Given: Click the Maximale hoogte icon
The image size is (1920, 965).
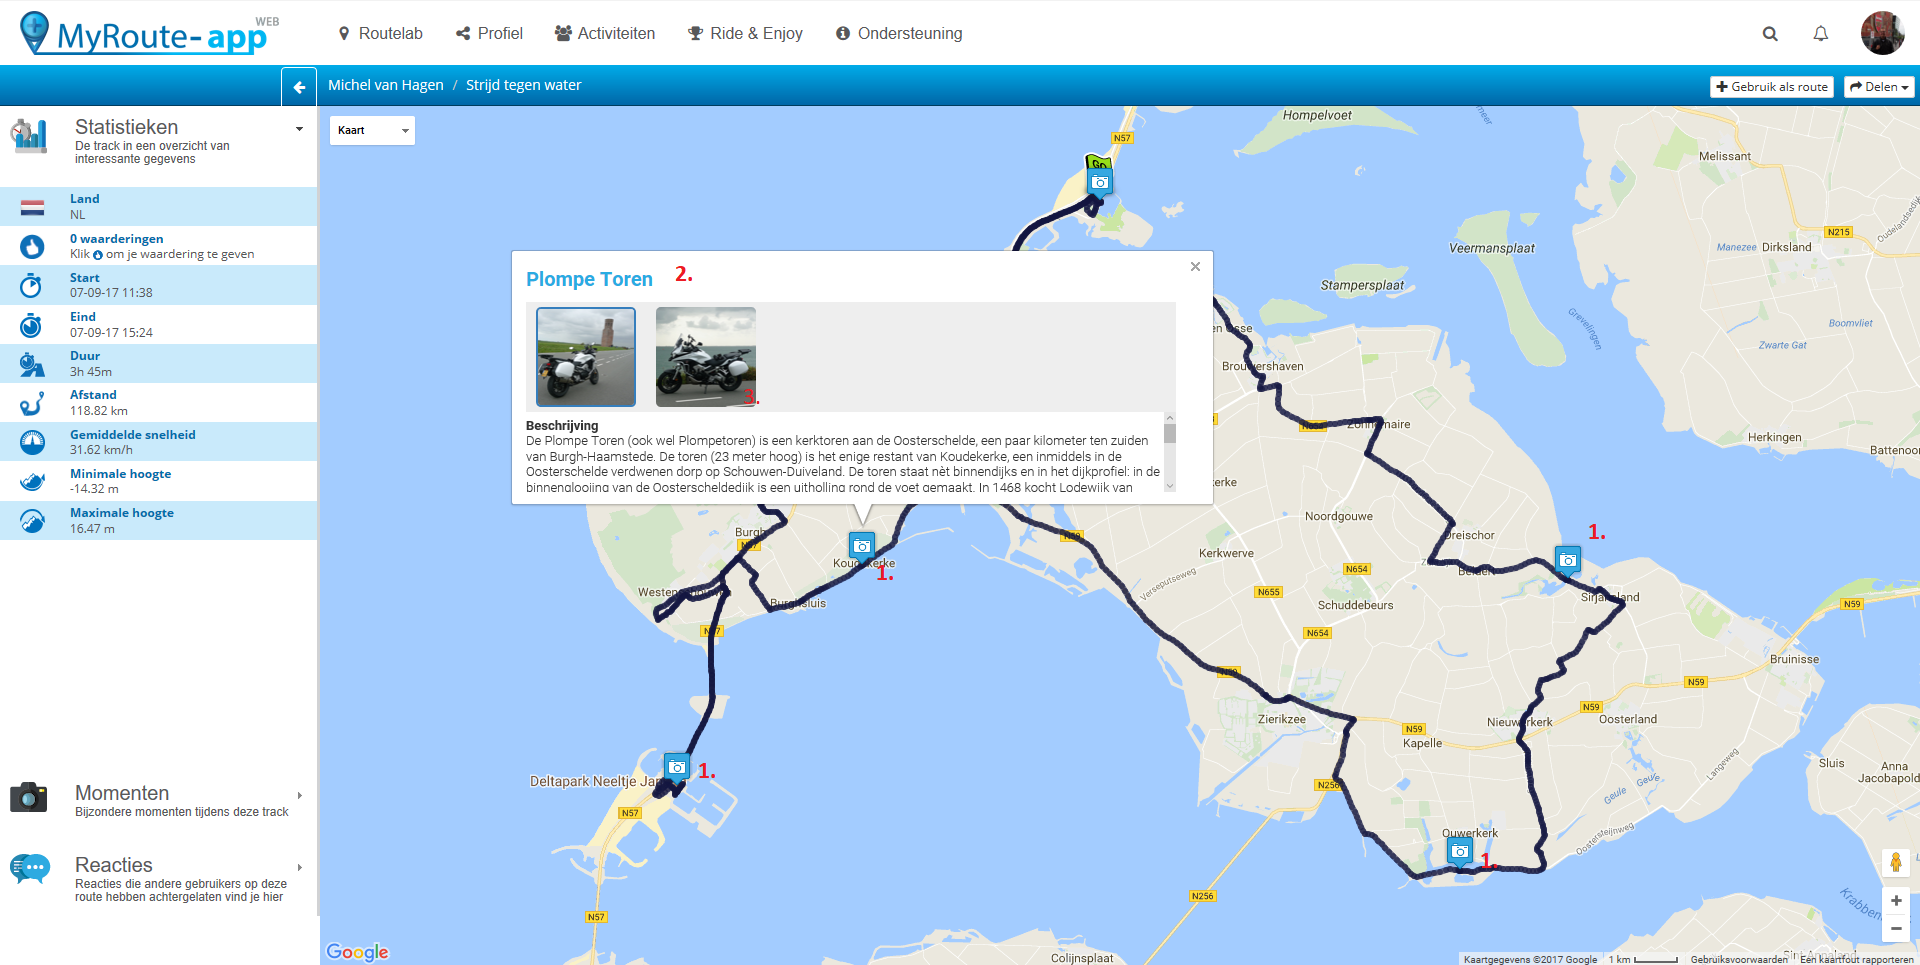Looking at the screenshot, I should click(x=32, y=521).
